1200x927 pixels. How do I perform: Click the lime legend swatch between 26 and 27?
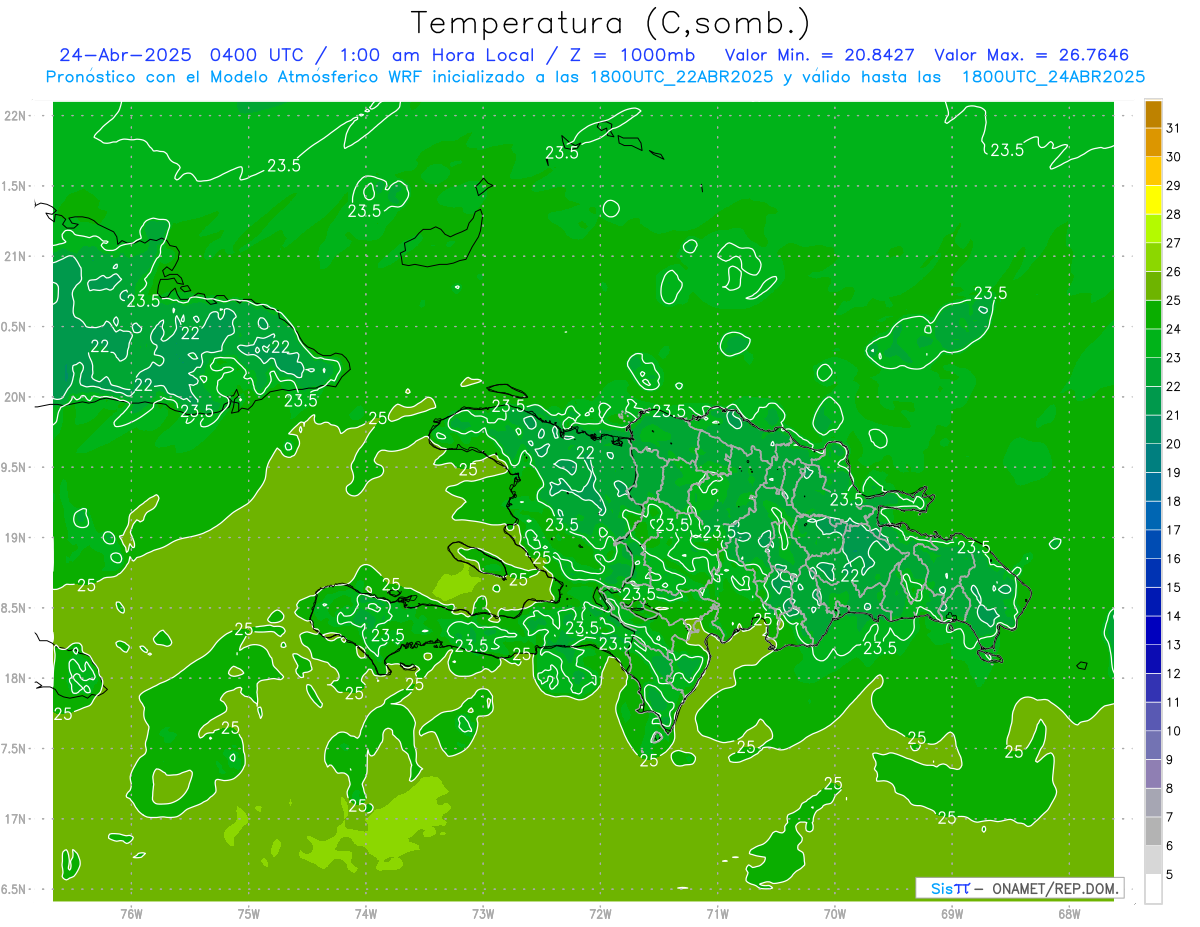(x=1153, y=257)
